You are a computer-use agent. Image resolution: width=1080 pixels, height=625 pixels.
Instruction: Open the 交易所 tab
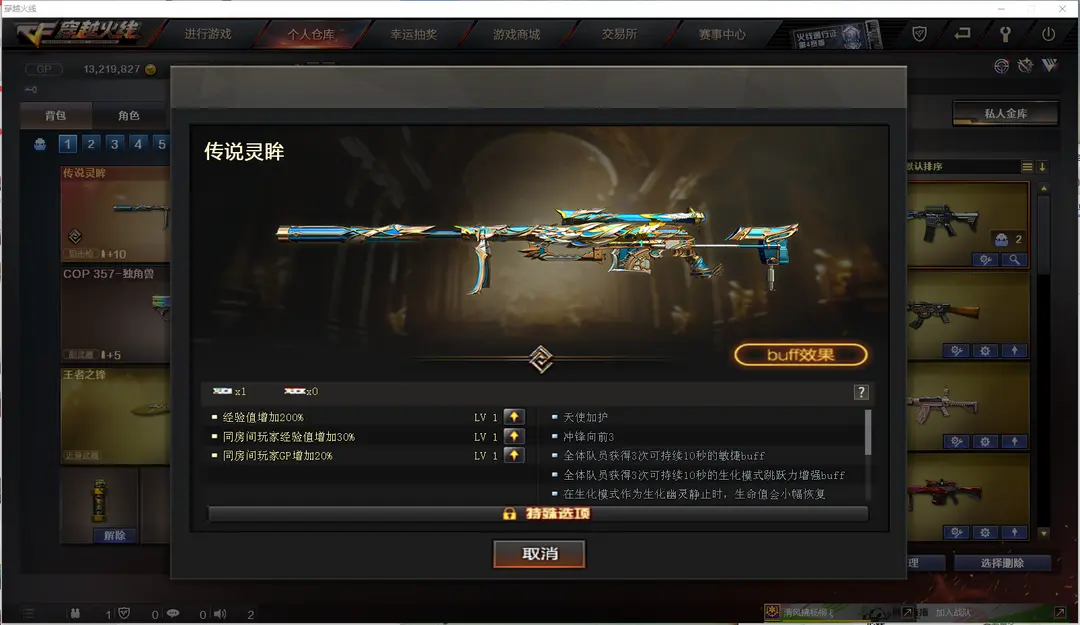pyautogui.click(x=619, y=34)
